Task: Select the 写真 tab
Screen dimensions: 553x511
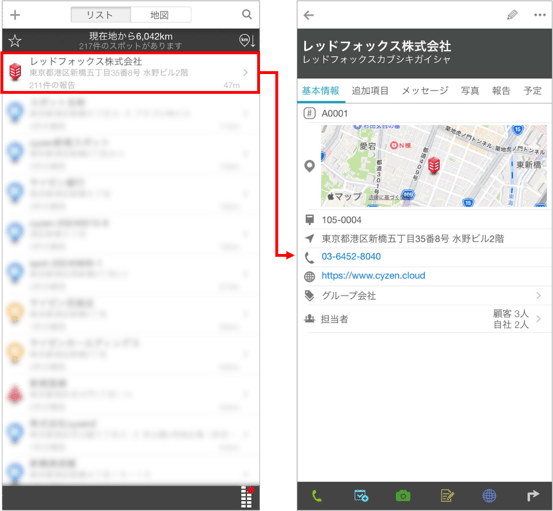Action: coord(470,91)
